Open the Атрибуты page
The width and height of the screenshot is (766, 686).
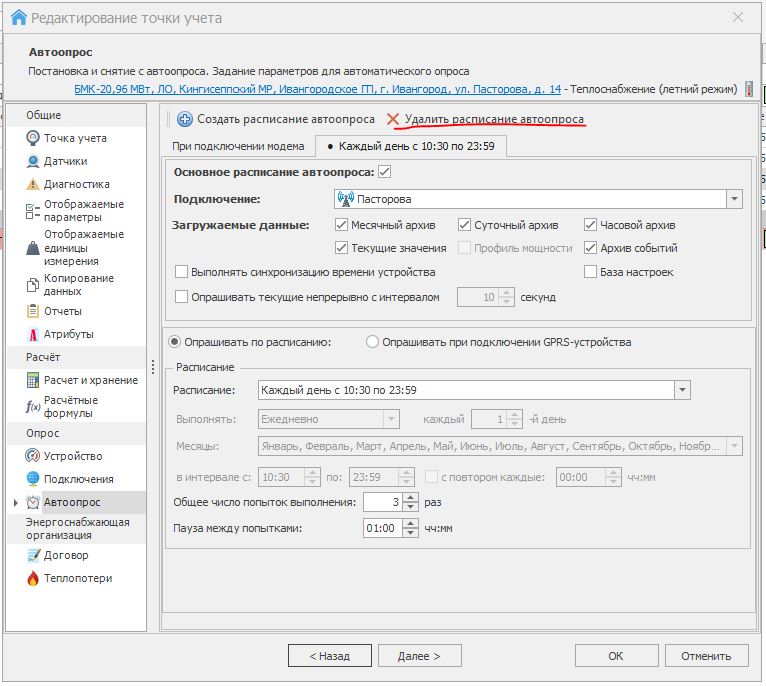tap(68, 334)
